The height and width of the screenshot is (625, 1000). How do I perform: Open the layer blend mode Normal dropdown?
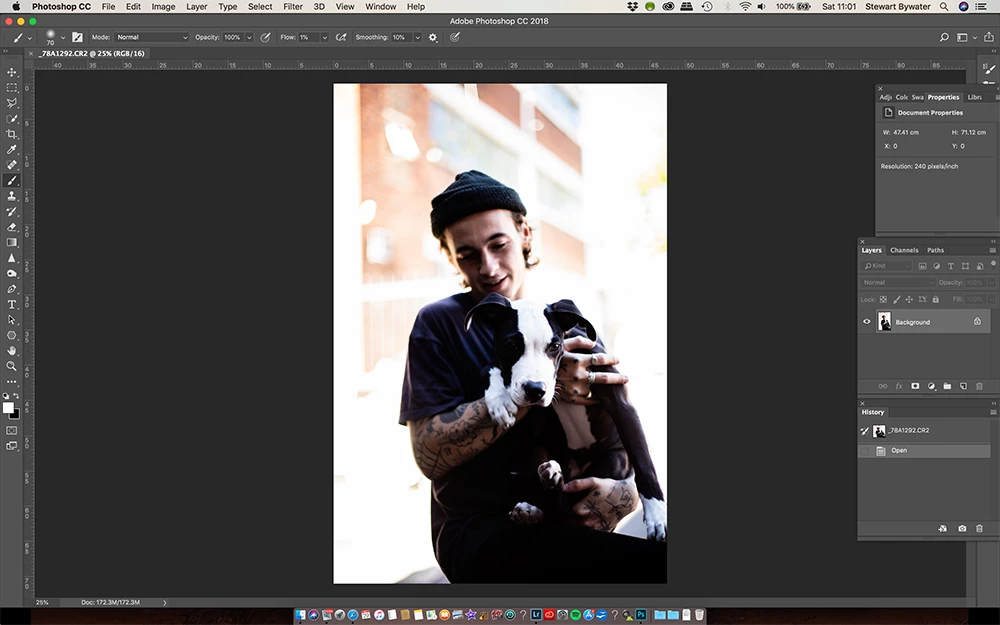click(898, 282)
